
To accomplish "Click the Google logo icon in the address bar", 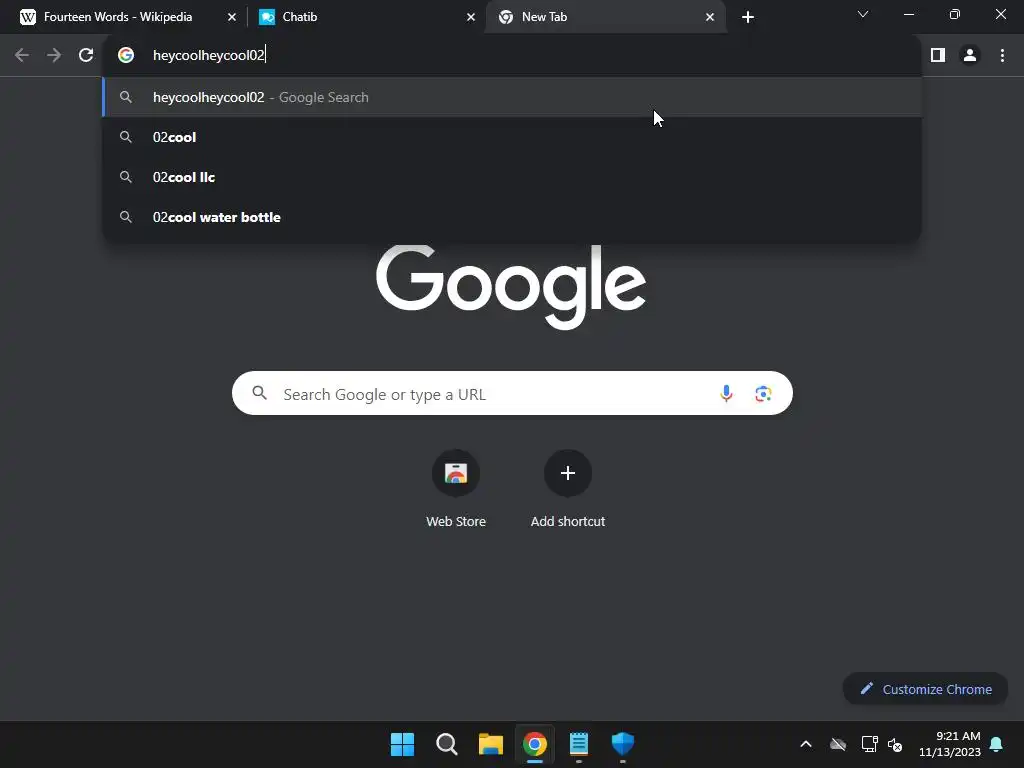I will [x=126, y=55].
